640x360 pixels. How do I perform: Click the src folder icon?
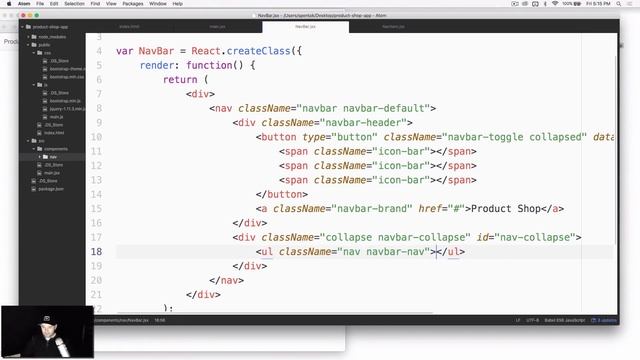[x=34, y=141]
